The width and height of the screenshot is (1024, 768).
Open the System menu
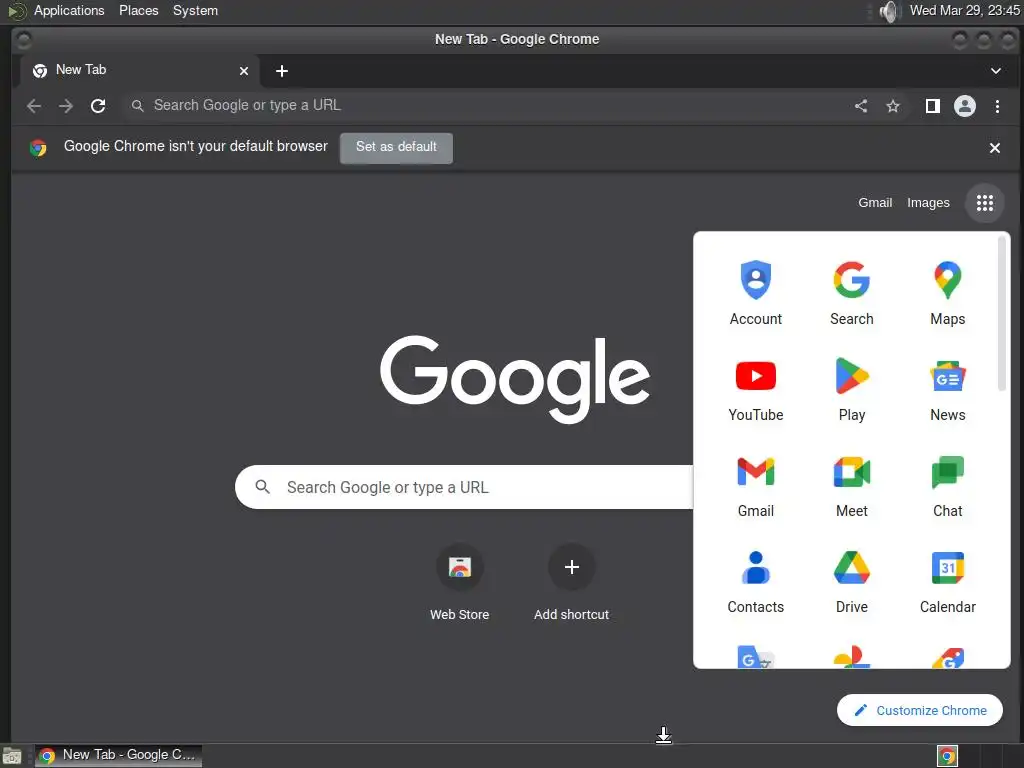tap(195, 10)
